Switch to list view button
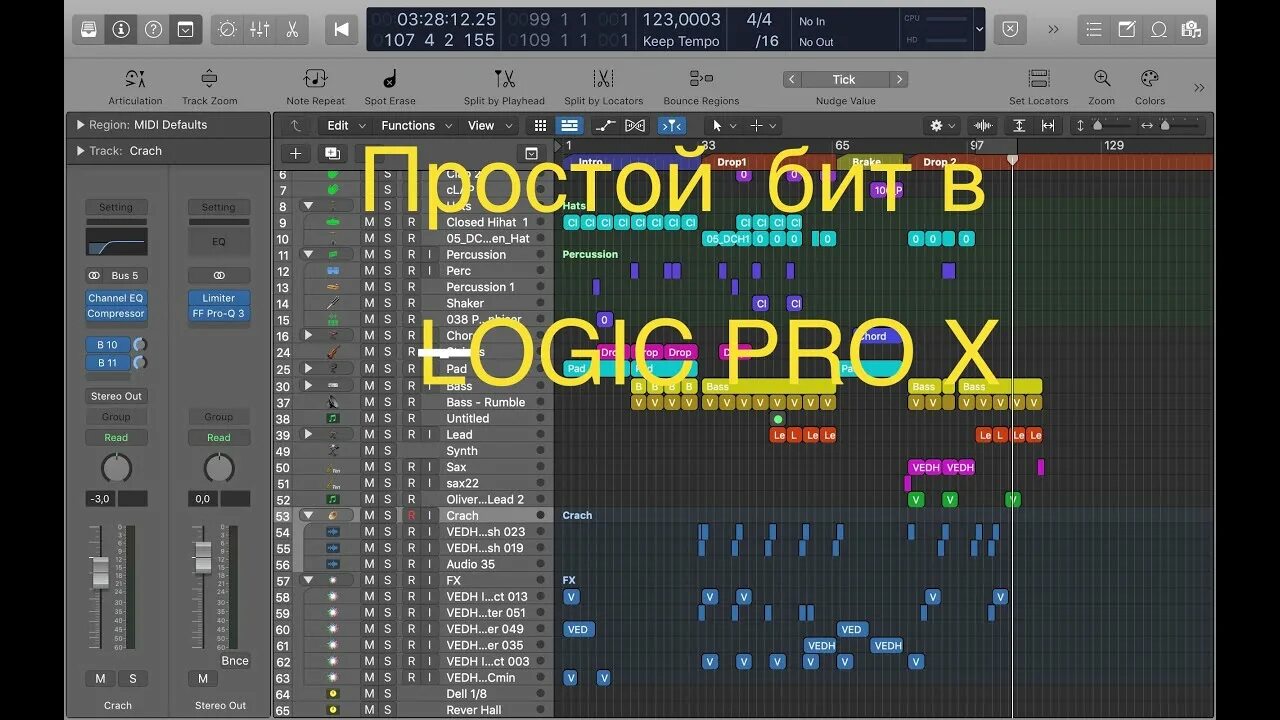The height and width of the screenshot is (720, 1280). pos(569,125)
